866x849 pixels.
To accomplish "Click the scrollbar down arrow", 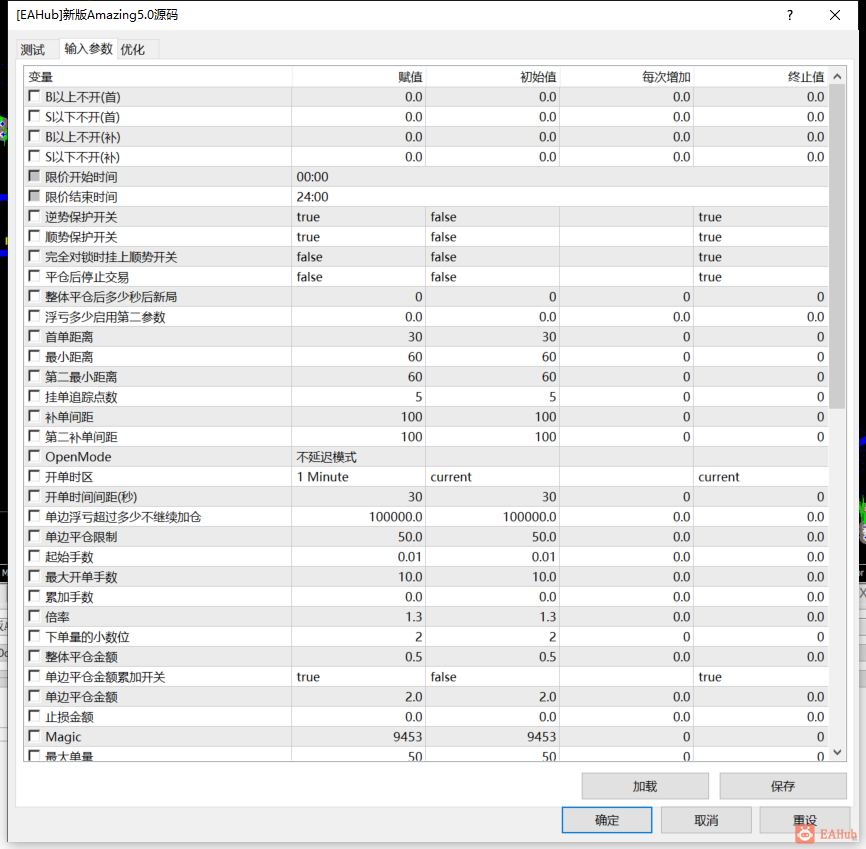I will coord(837,752).
